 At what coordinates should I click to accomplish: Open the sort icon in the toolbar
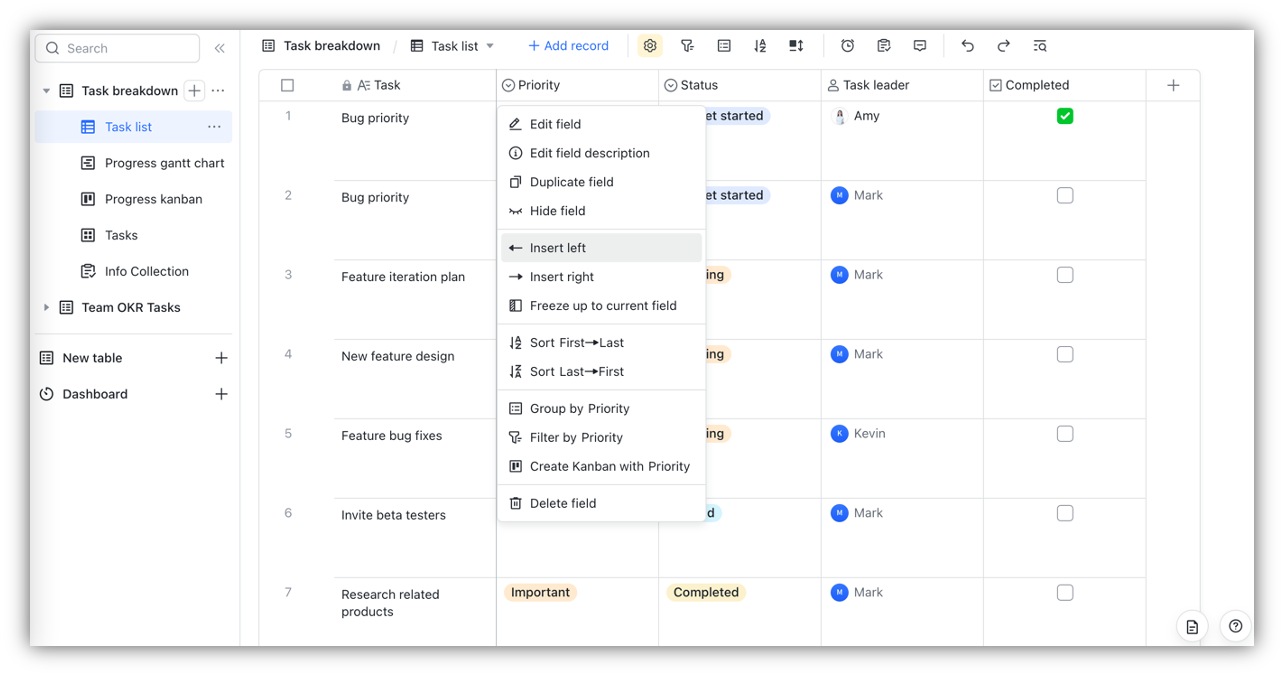759,45
